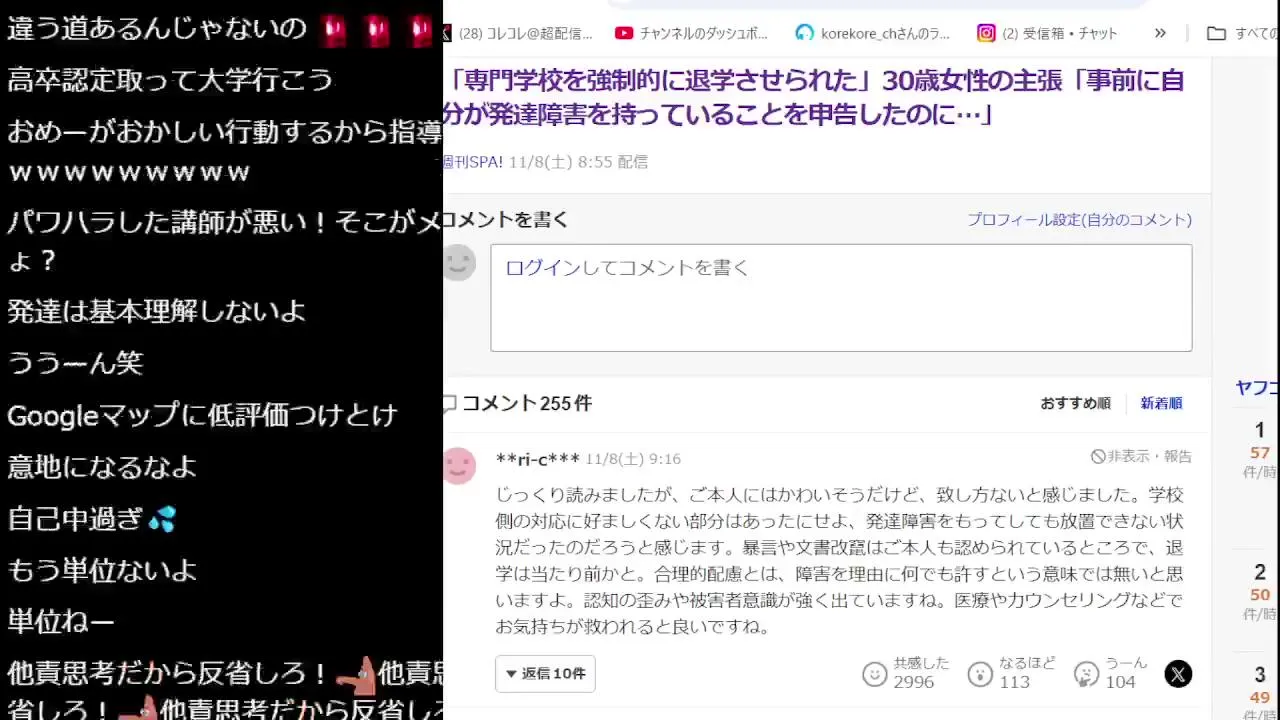Viewport: 1280px width, 720px height.
Task: Sort comments by 新着順
Action: tap(1161, 403)
